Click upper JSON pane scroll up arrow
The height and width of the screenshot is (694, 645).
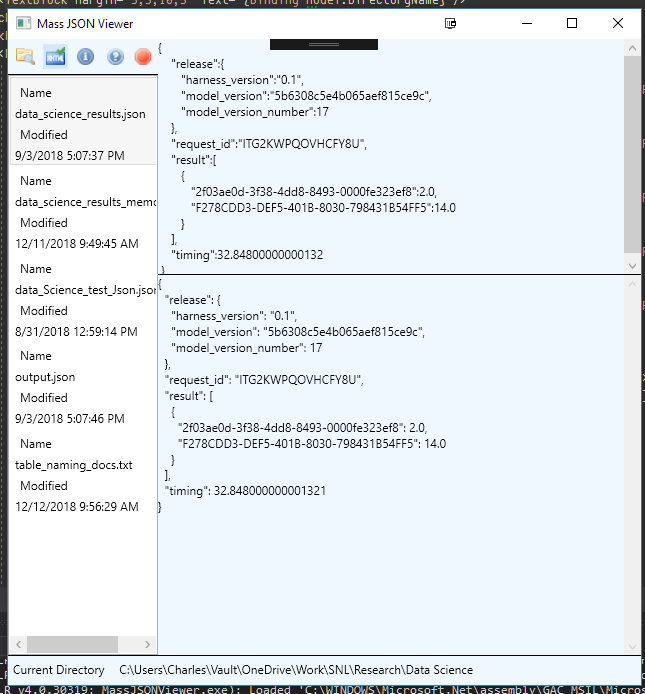pos(632,48)
